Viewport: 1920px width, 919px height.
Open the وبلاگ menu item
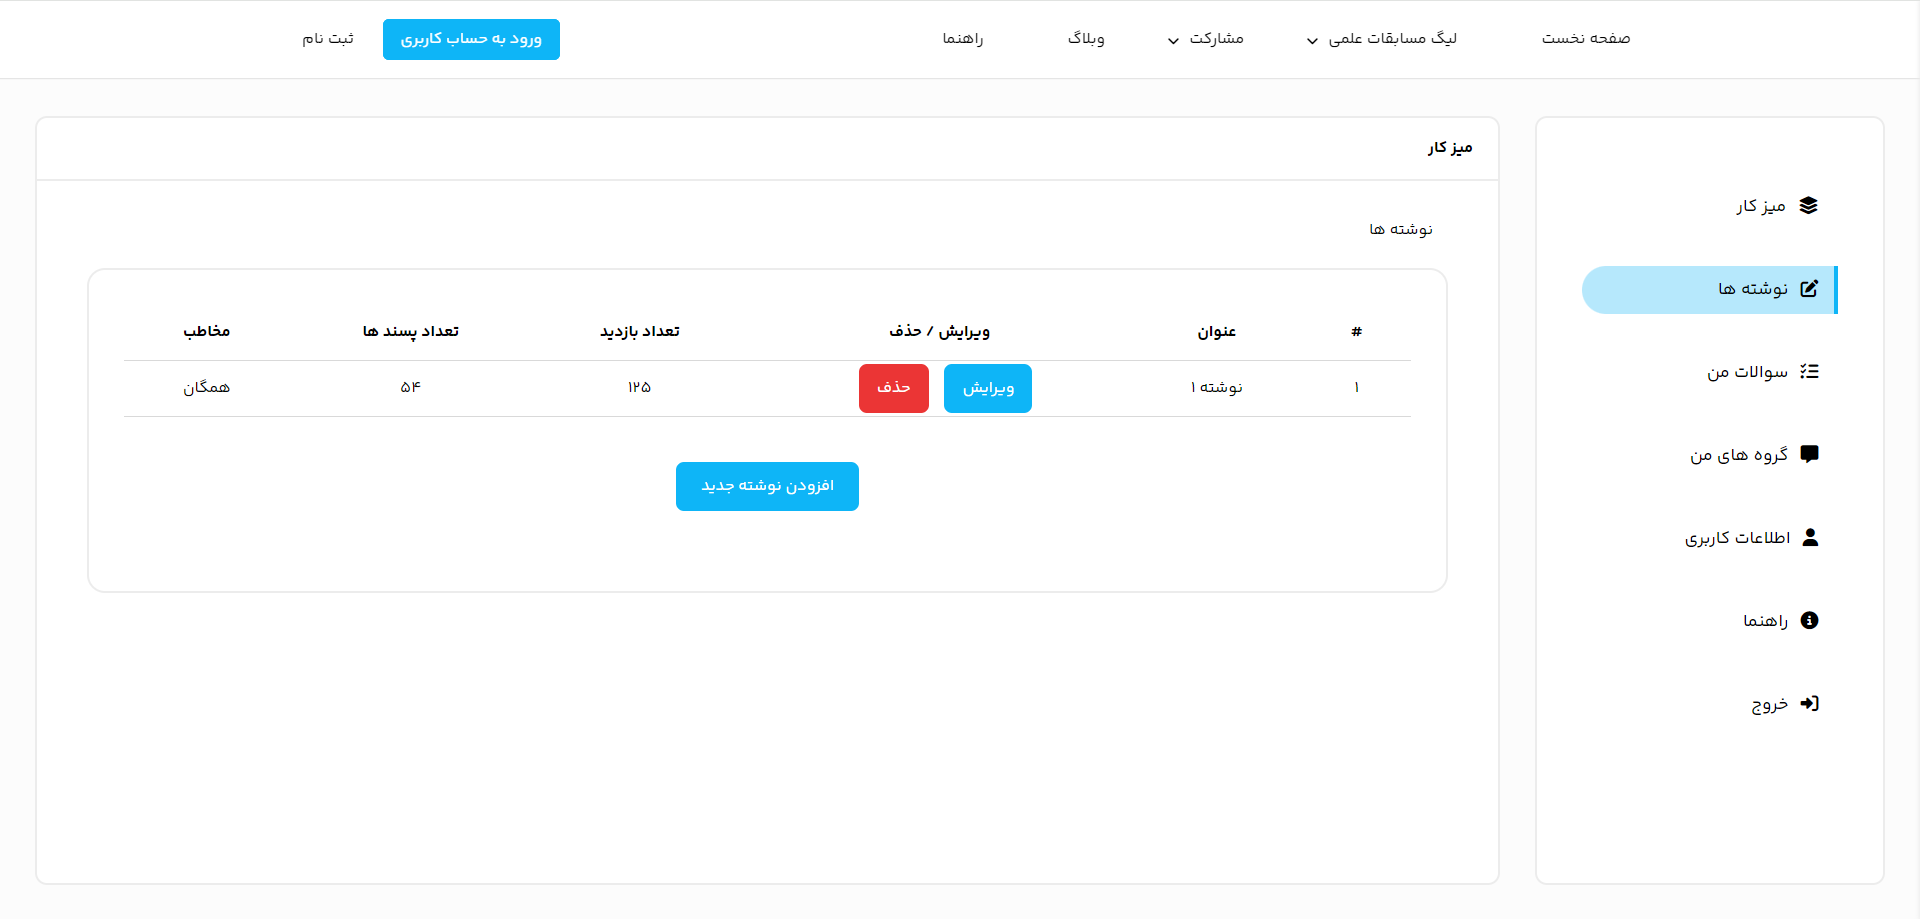pyautogui.click(x=1086, y=39)
